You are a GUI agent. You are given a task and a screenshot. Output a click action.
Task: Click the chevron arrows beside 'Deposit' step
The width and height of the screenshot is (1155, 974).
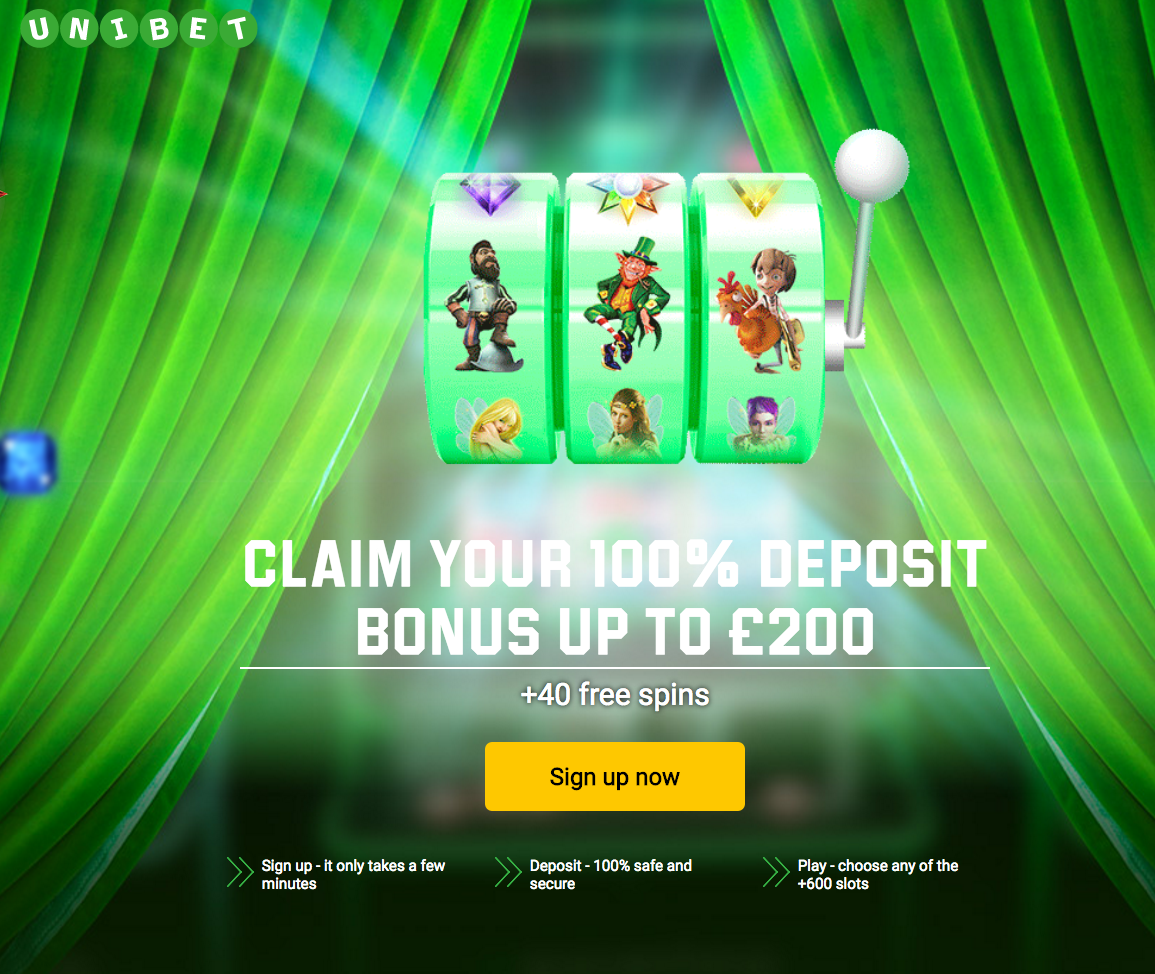pyautogui.click(x=508, y=872)
